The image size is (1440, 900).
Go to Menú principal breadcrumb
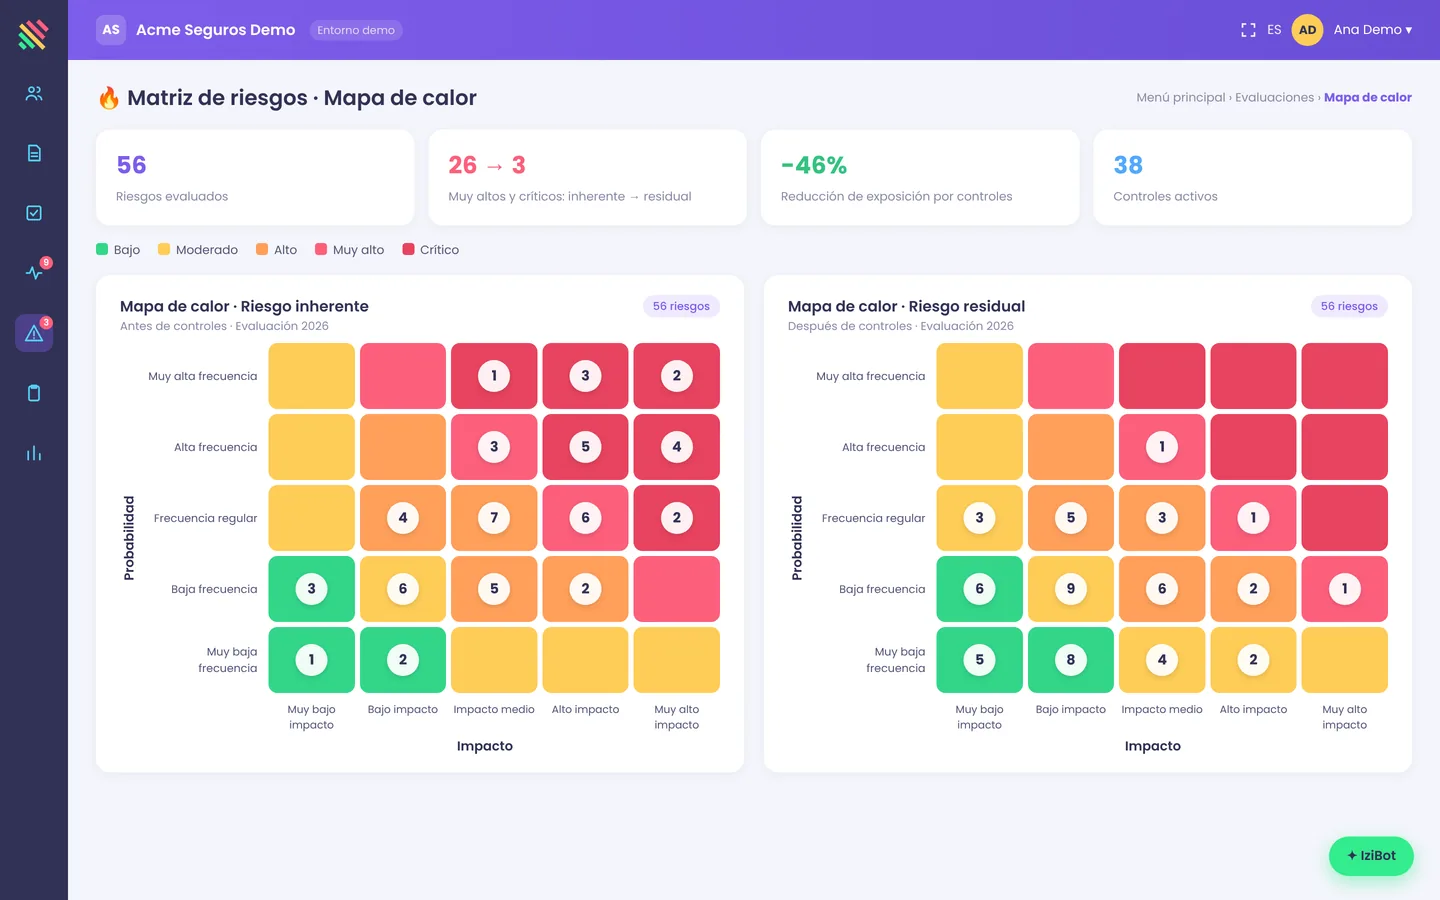pyautogui.click(x=1180, y=98)
